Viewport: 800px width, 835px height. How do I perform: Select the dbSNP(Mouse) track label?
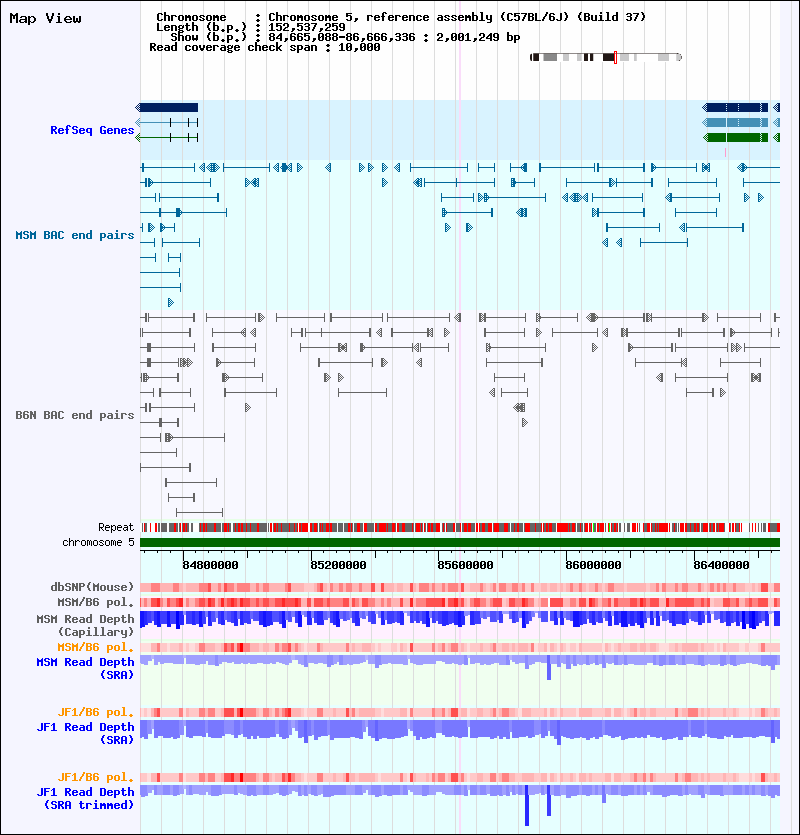[92, 587]
